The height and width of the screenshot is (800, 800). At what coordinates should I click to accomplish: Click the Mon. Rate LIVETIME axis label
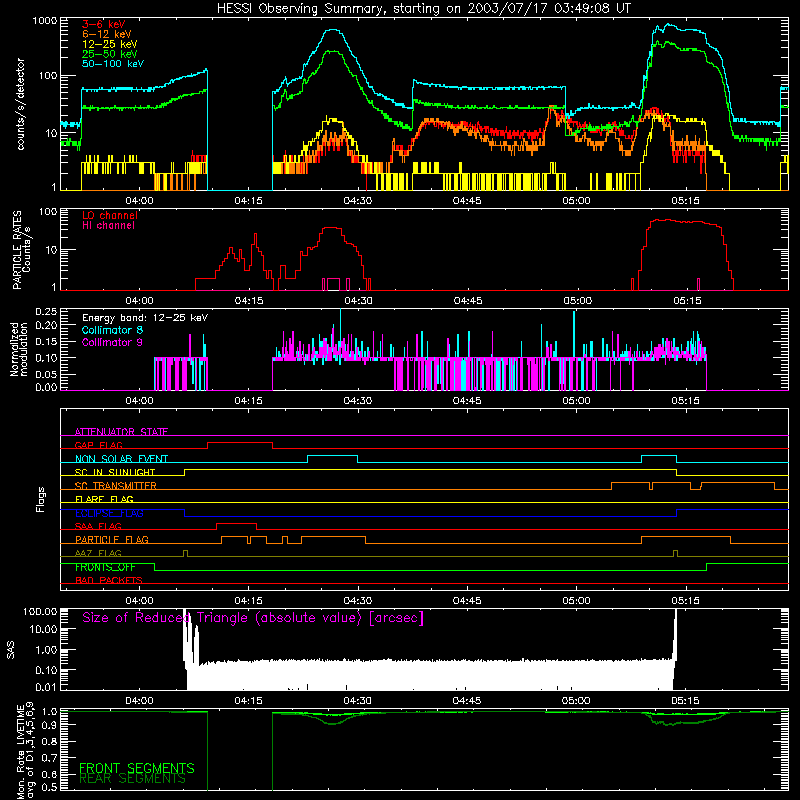pos(26,750)
